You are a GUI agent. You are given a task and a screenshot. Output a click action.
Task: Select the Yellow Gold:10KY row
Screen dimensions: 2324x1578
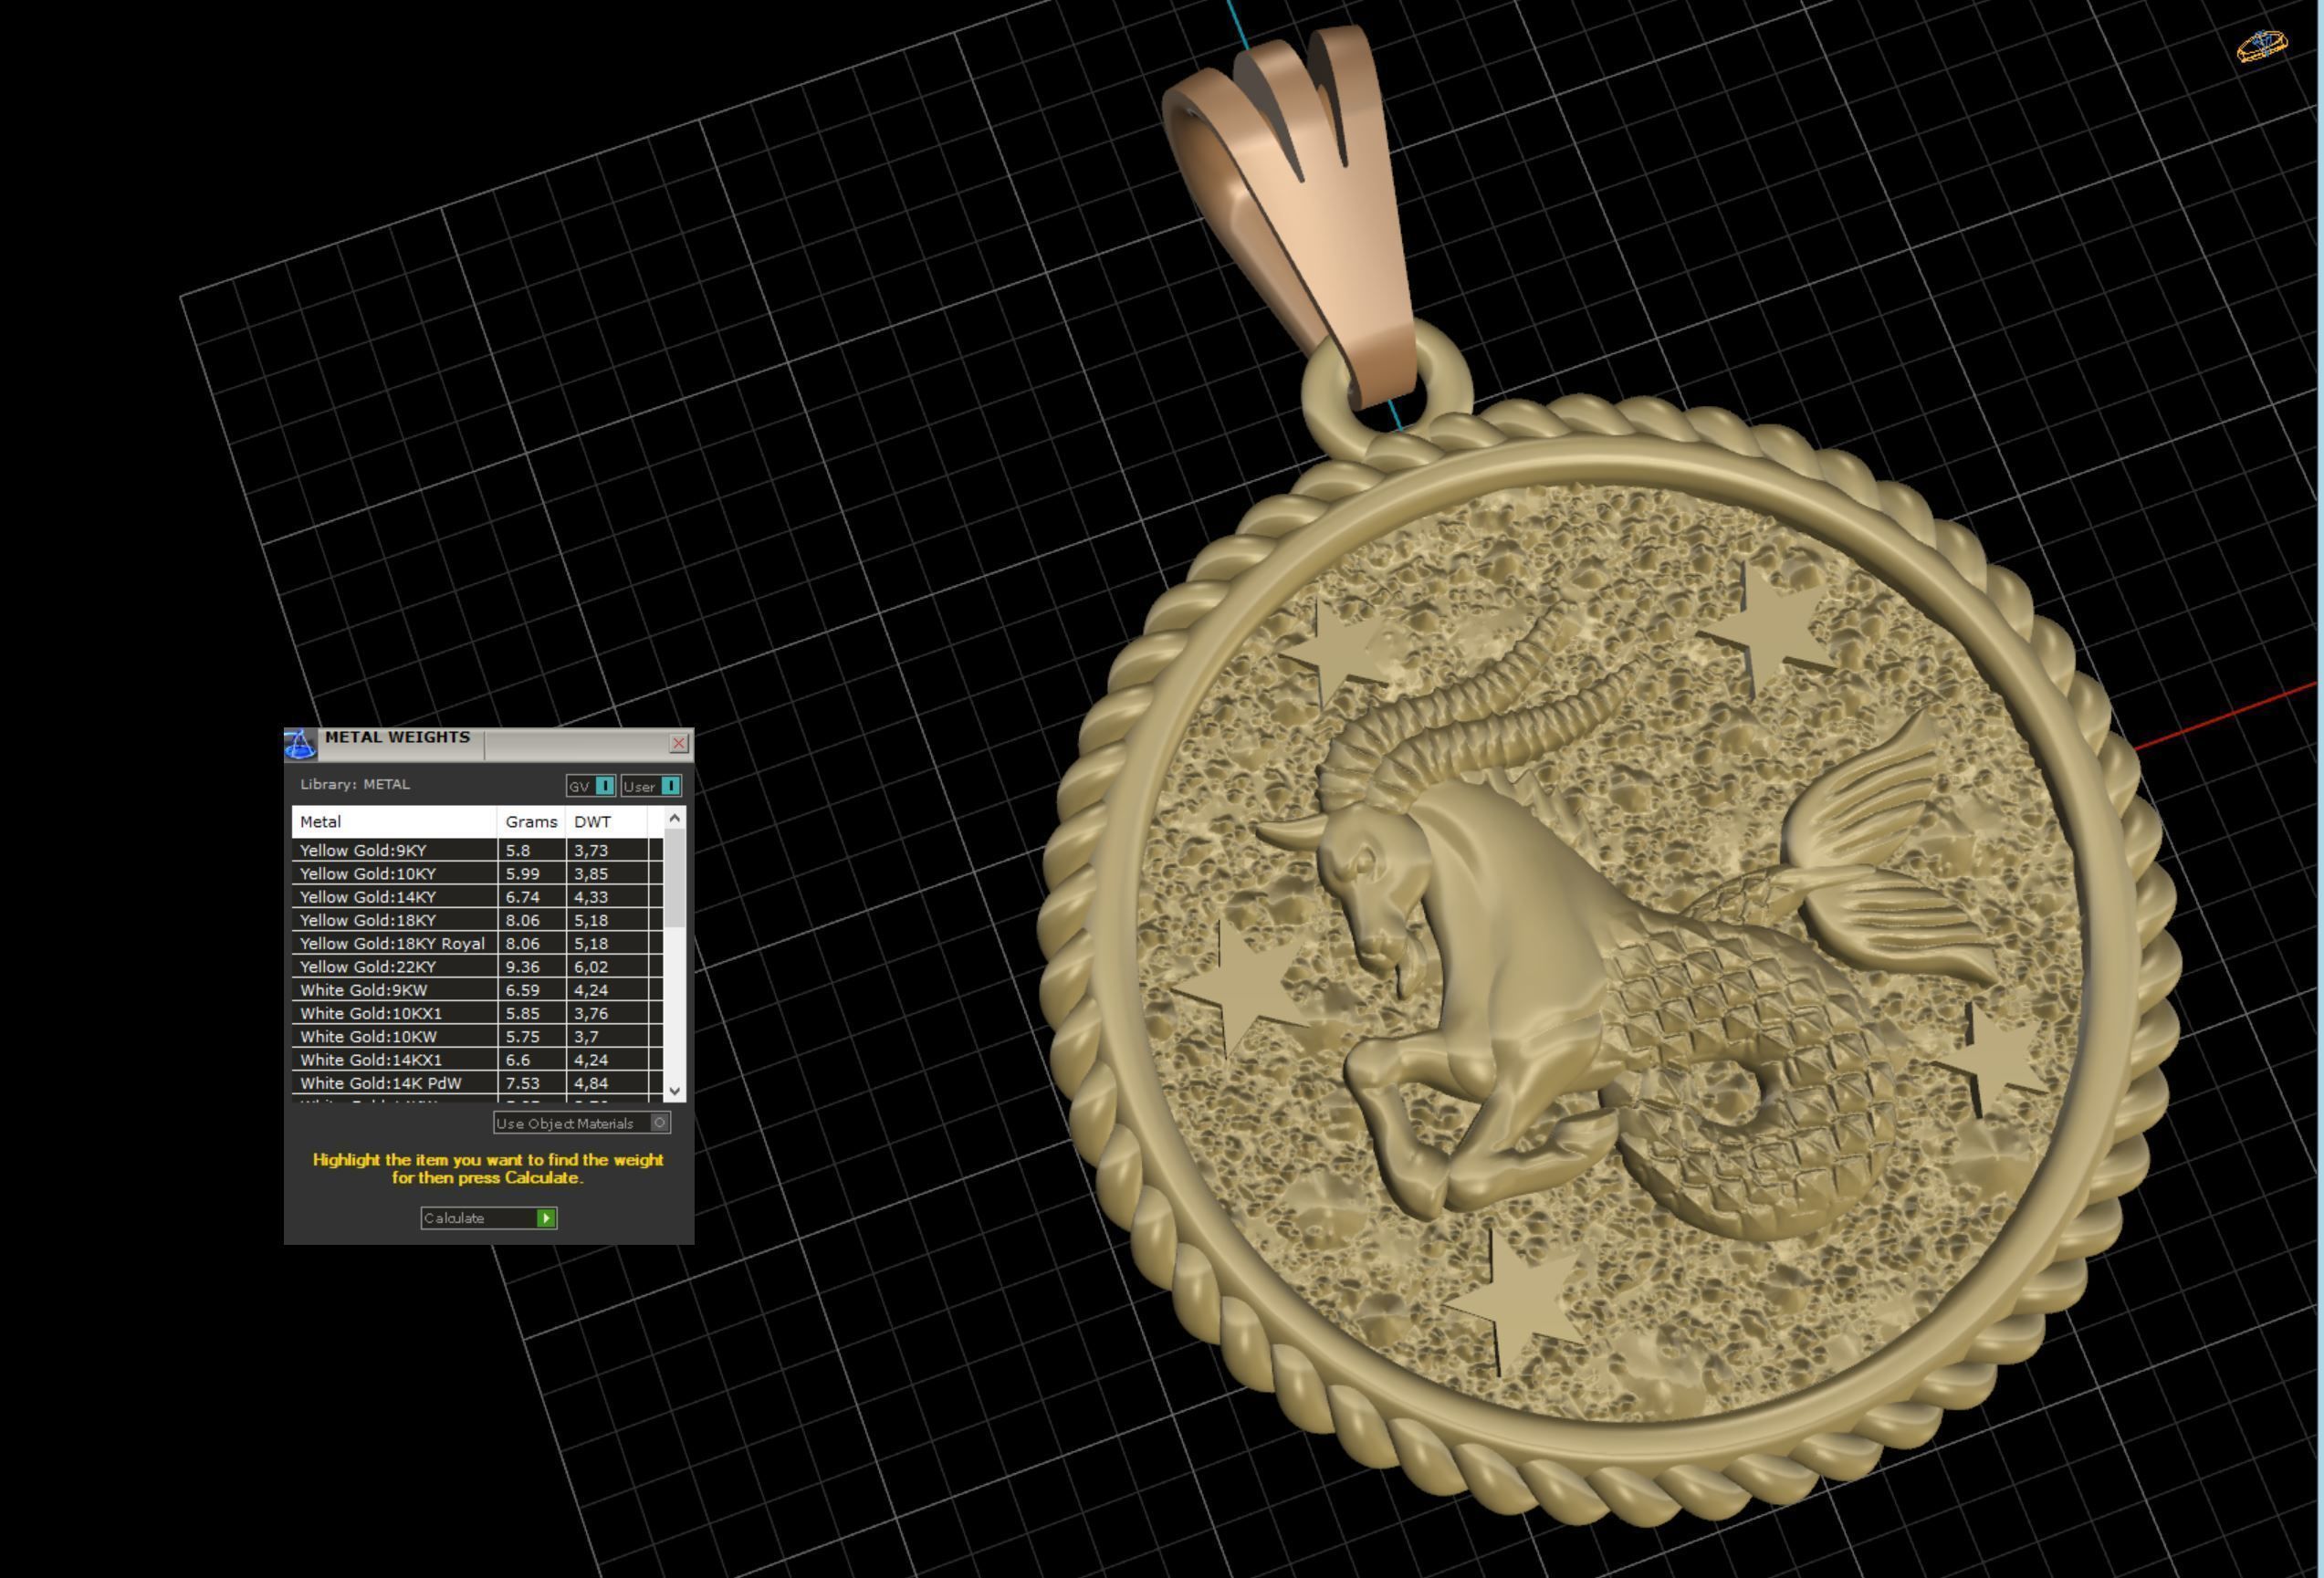pos(477,873)
